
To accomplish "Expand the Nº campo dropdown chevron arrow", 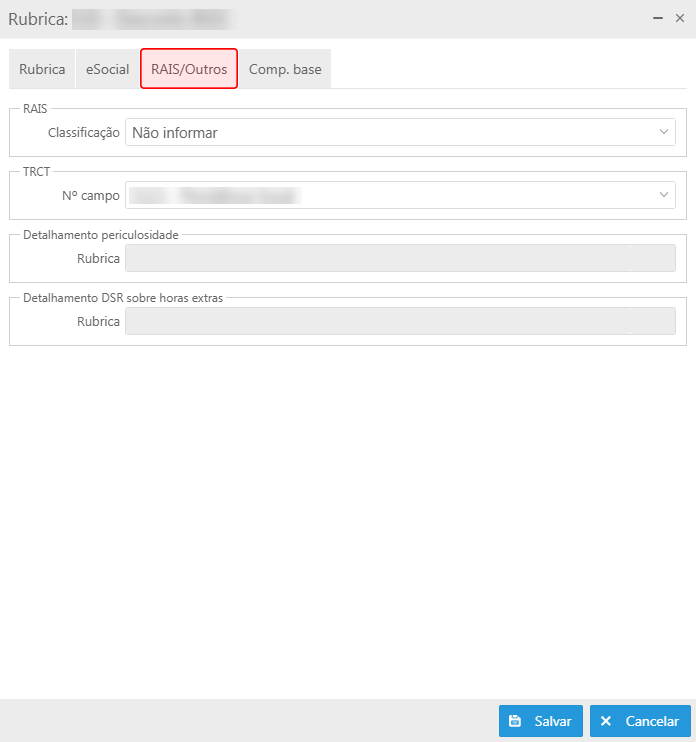I will 664,195.
